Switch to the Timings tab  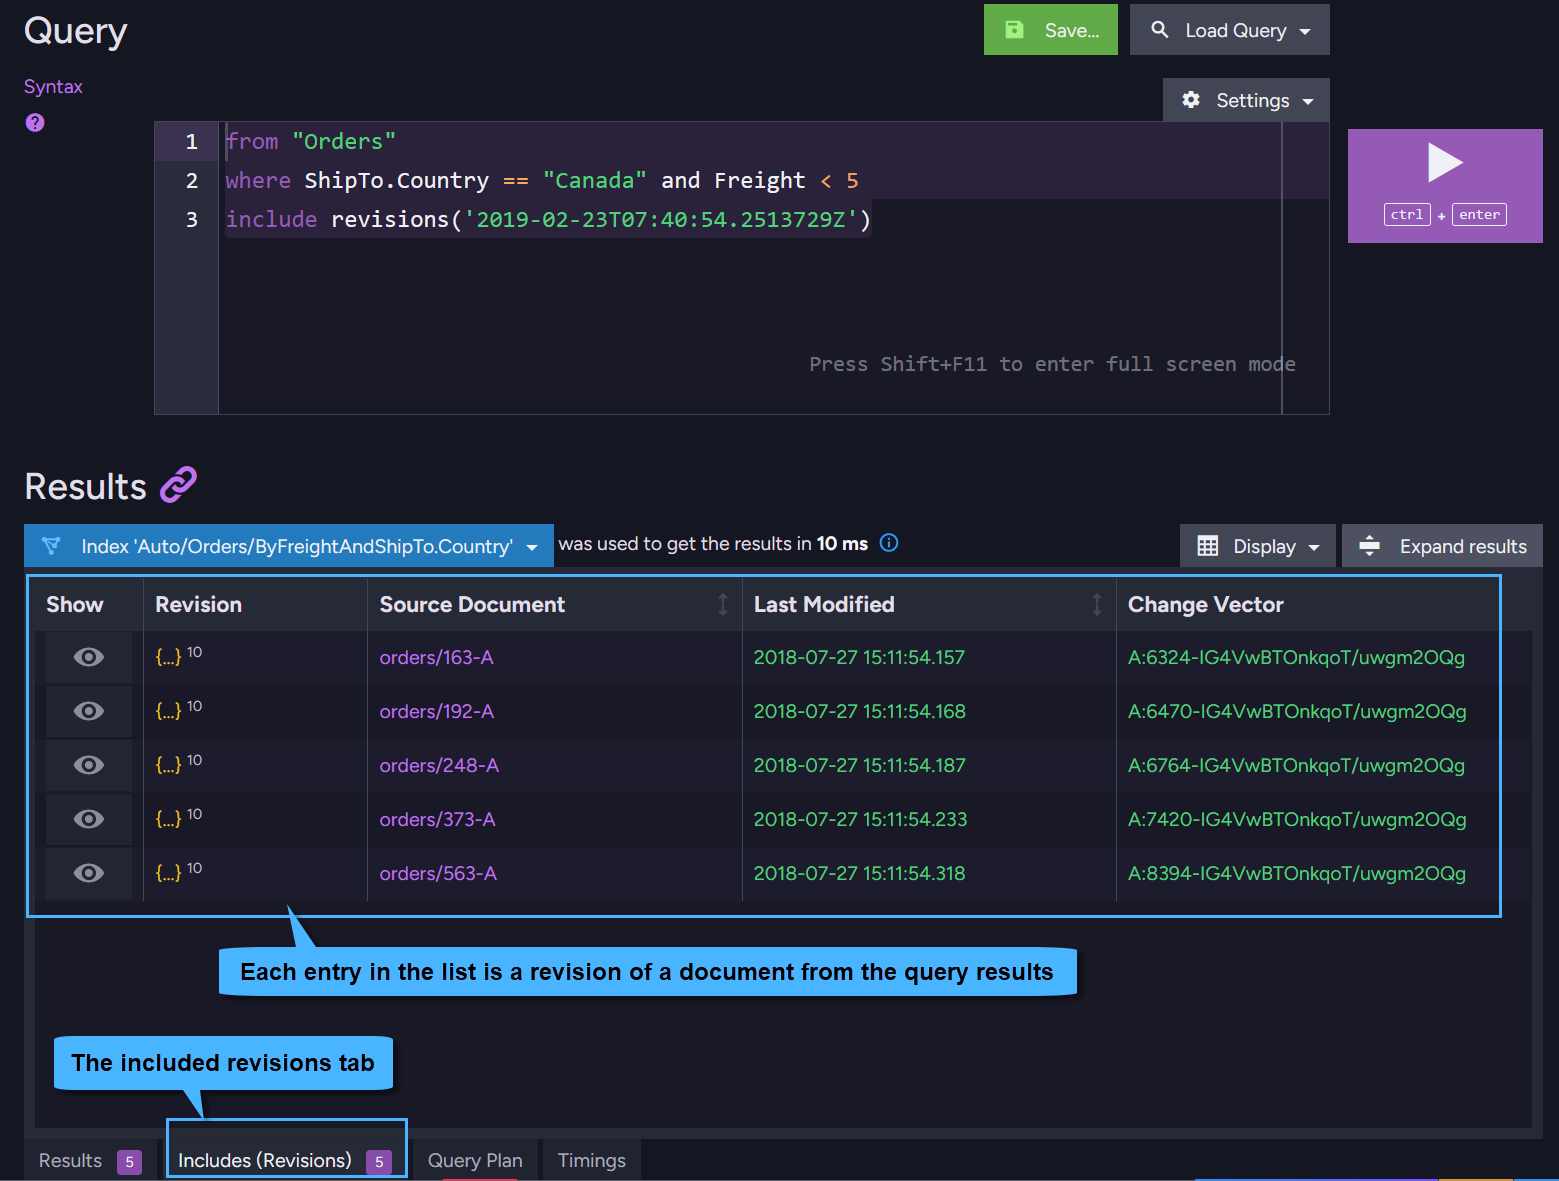(591, 1160)
